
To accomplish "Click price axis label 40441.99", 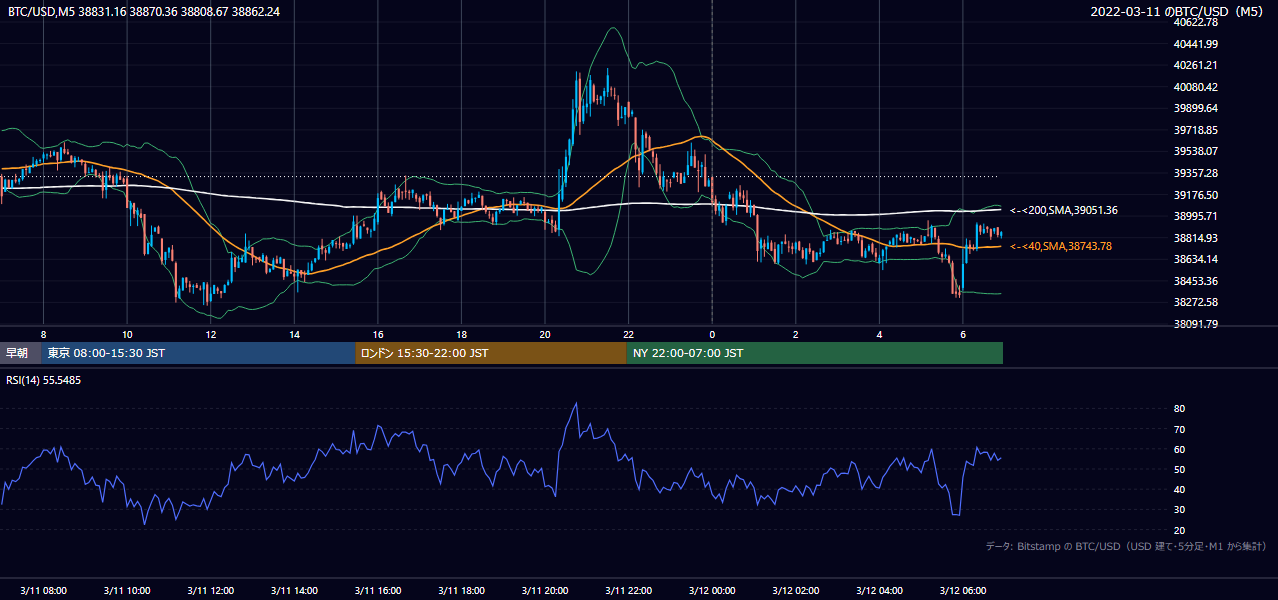I will 1197,44.
